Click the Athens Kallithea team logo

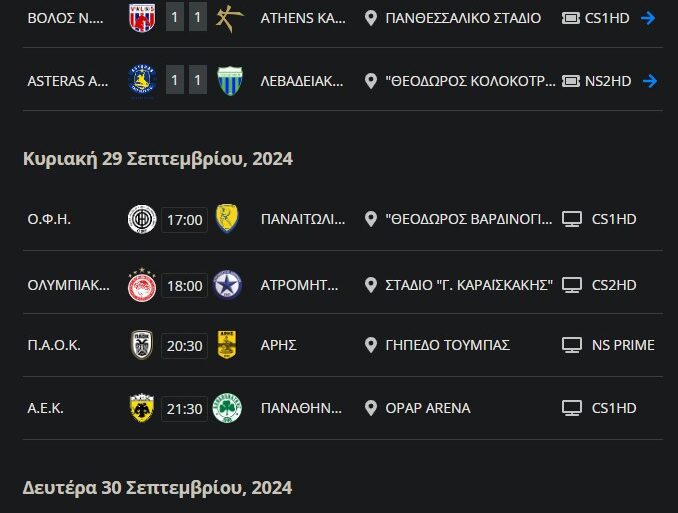228,18
